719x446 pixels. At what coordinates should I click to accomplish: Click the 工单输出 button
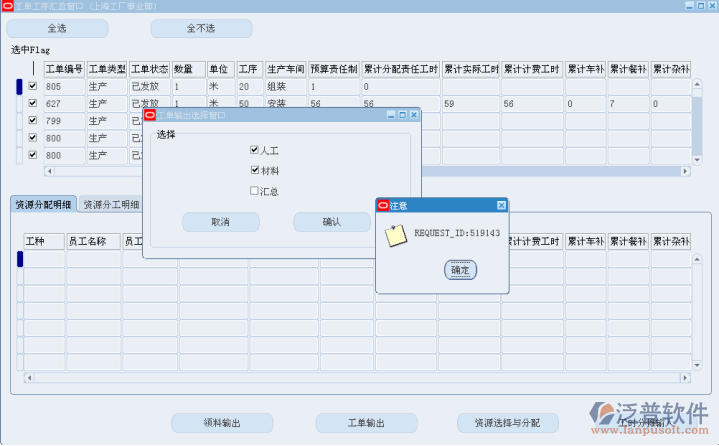(366, 423)
